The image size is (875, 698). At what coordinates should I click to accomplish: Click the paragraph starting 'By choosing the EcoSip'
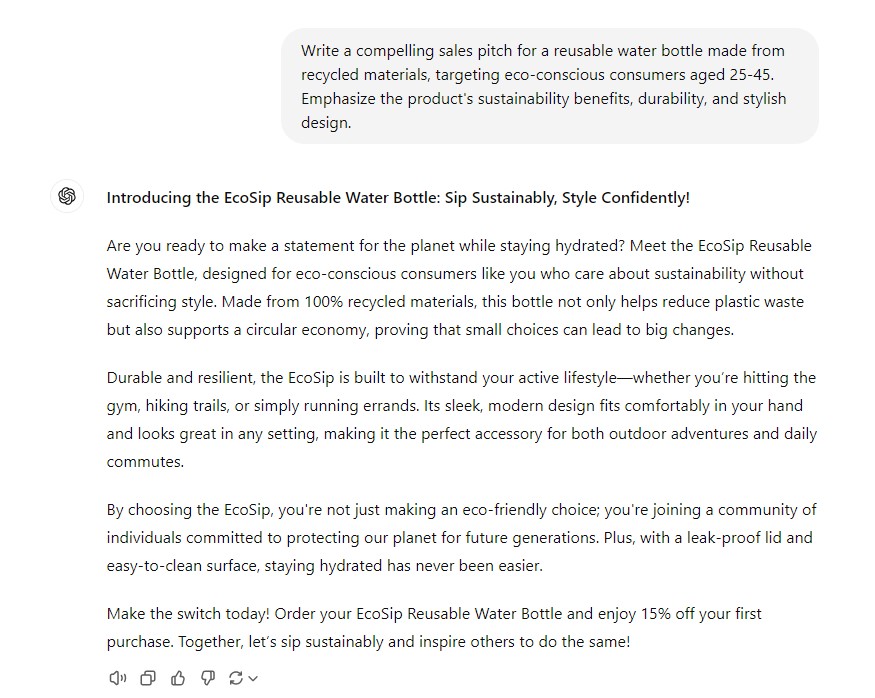pyautogui.click(x=461, y=537)
